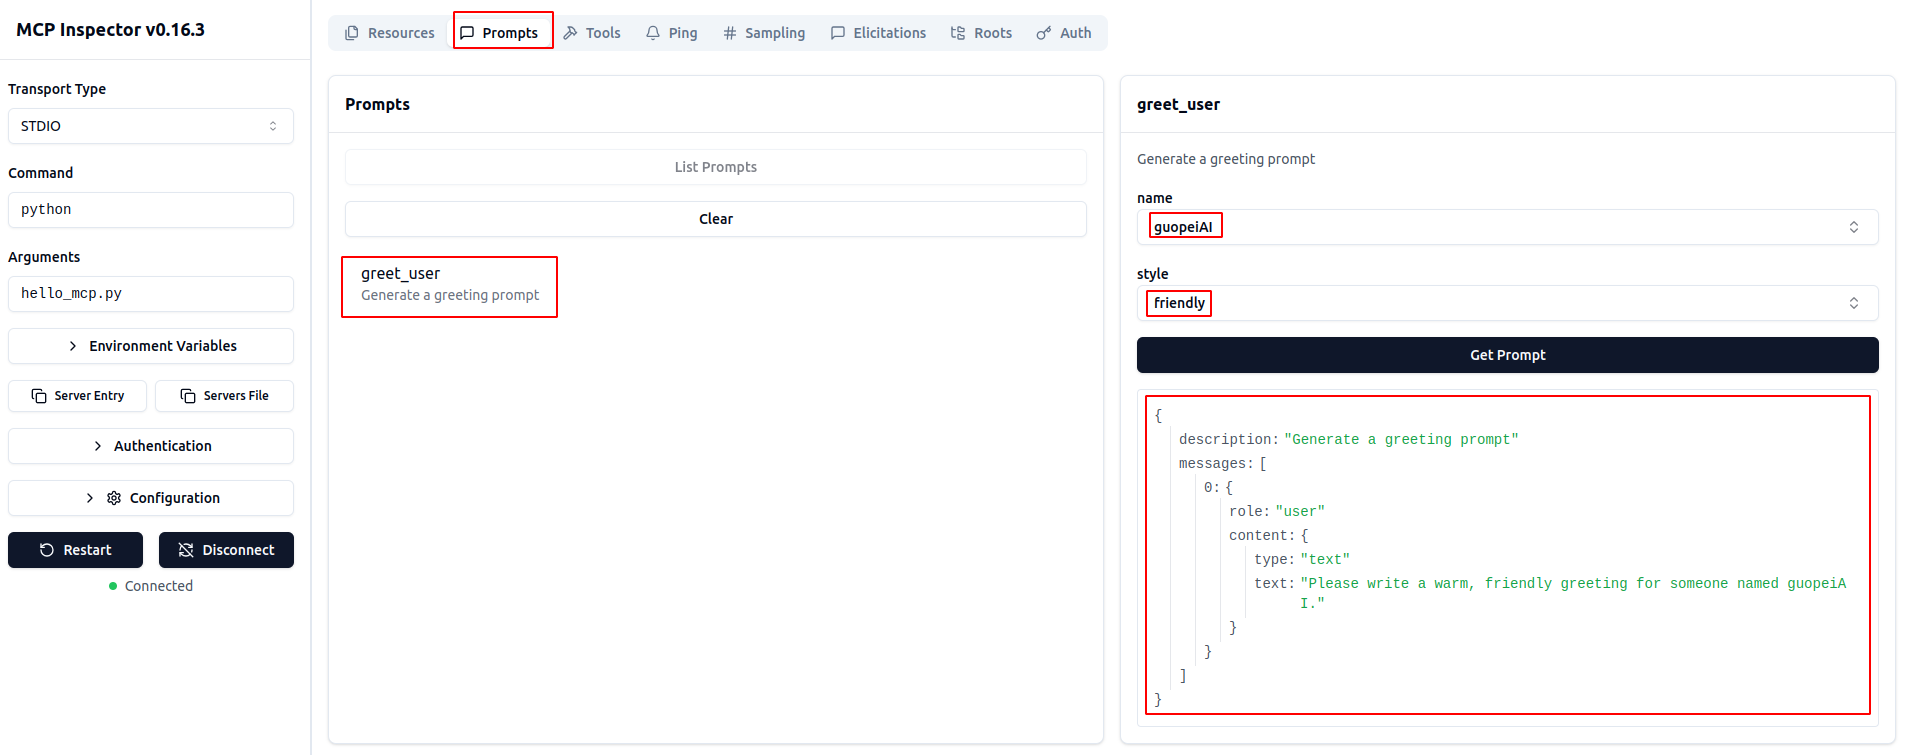Click the Clear button in Prompts panel
The width and height of the screenshot is (1912, 755).
point(716,219)
